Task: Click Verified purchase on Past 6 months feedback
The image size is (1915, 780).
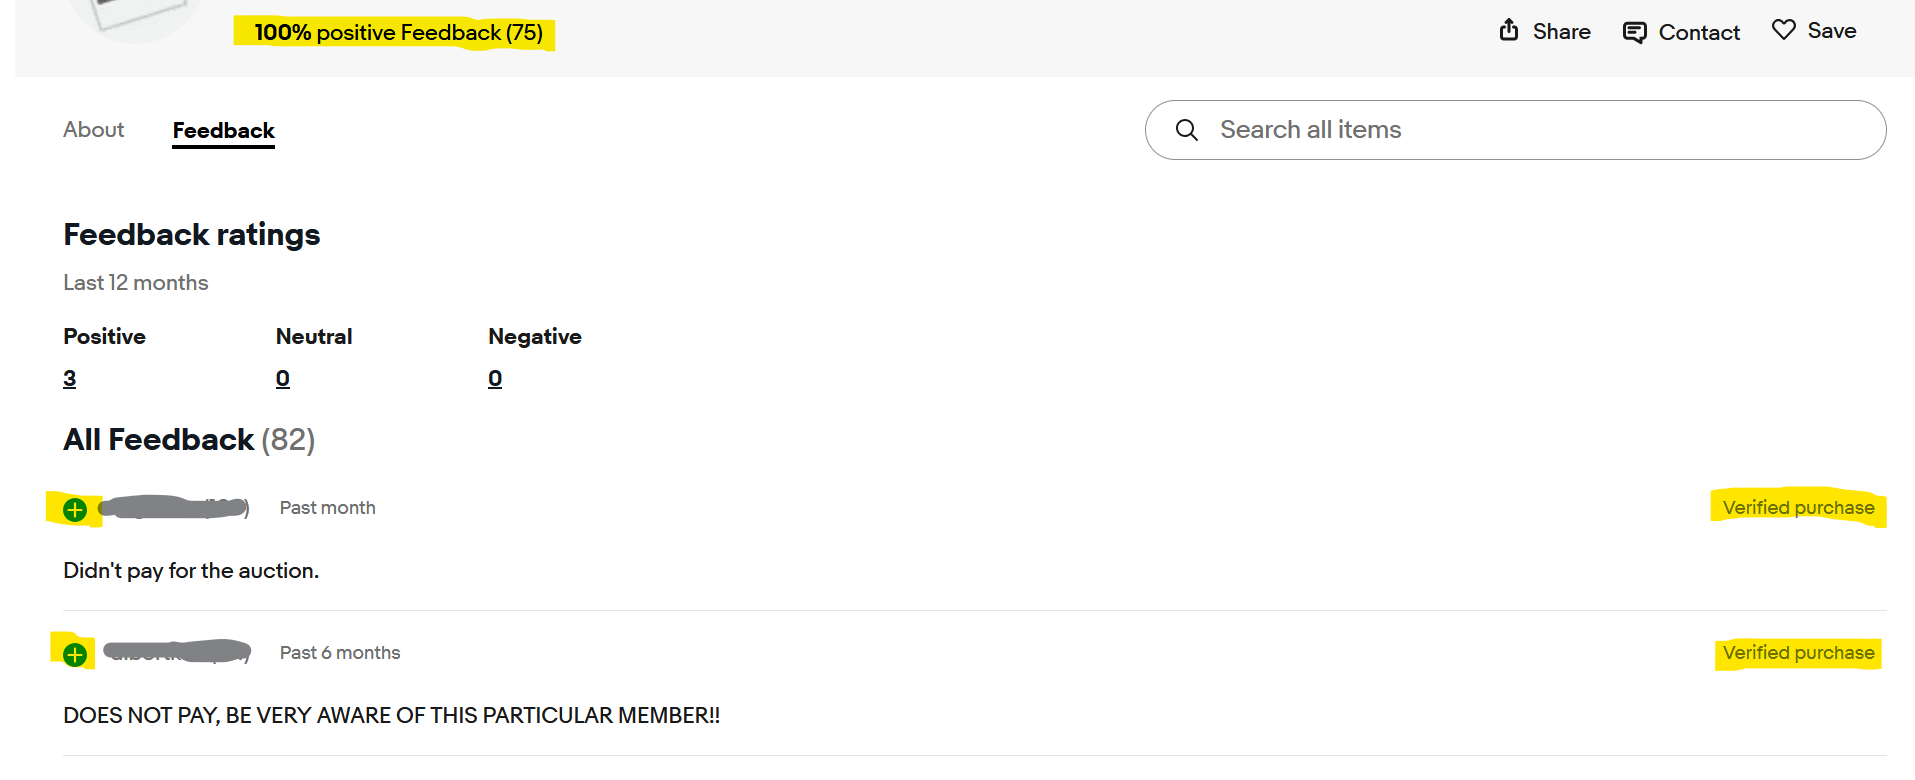Action: [1798, 653]
